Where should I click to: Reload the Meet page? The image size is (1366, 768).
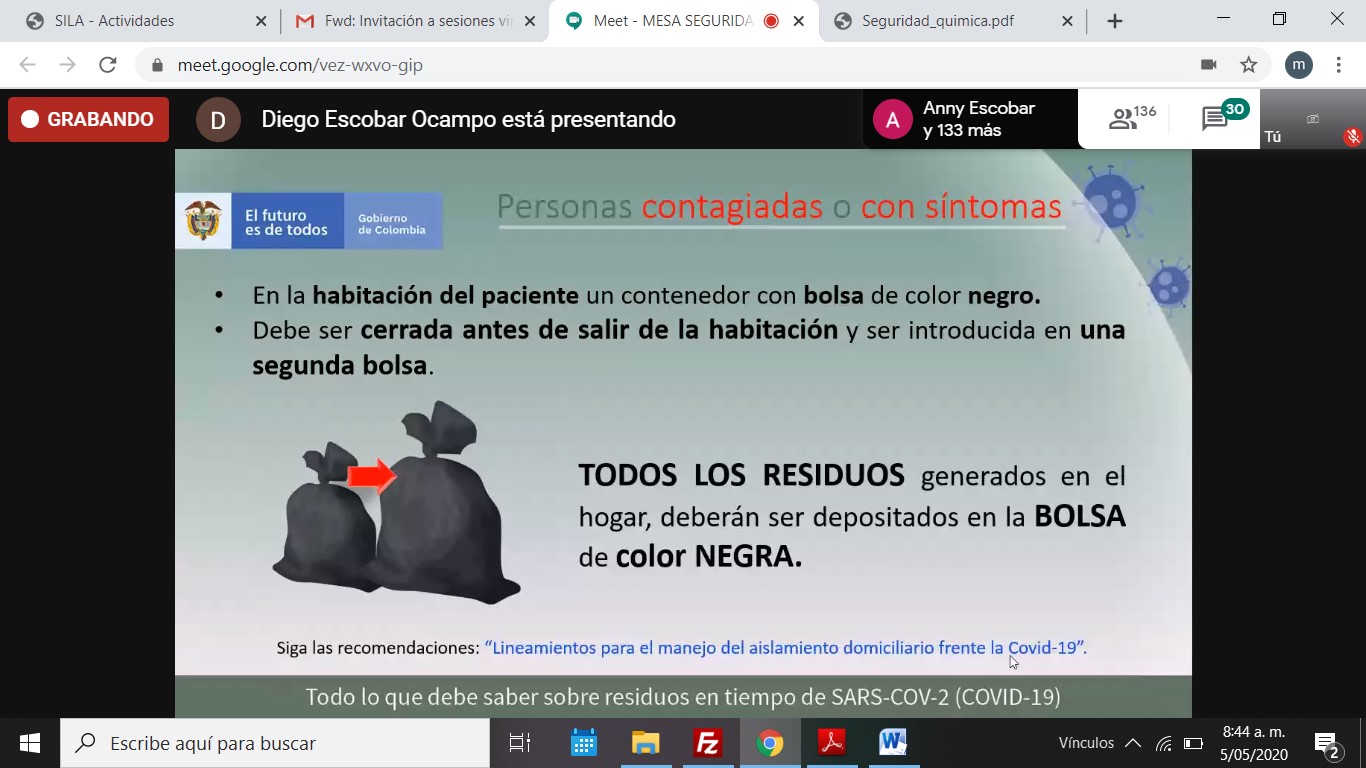coord(107,65)
